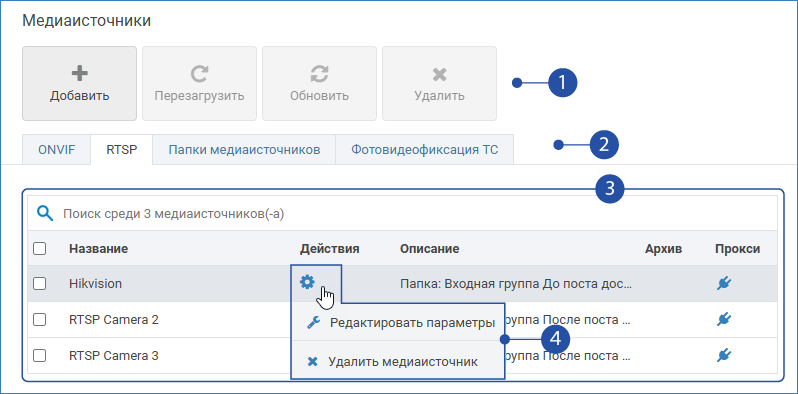The height and width of the screenshot is (394, 798).
Task: Select the Hikvision name cell
Action: [95, 284]
